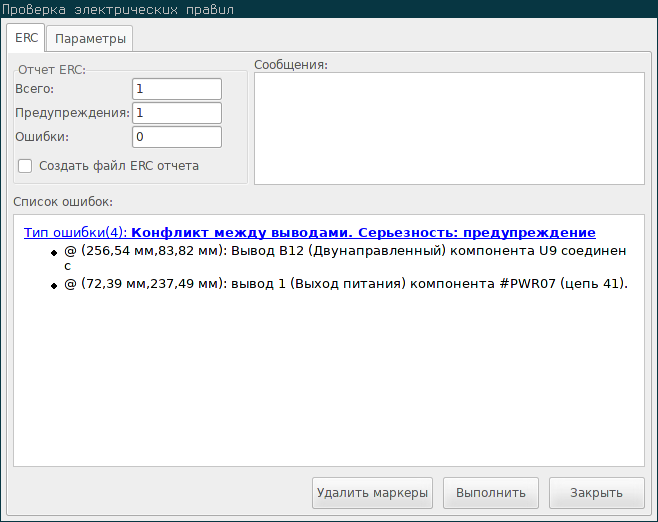Click inside the Сообщения text box
The width and height of the screenshot is (658, 522).
(x=448, y=129)
